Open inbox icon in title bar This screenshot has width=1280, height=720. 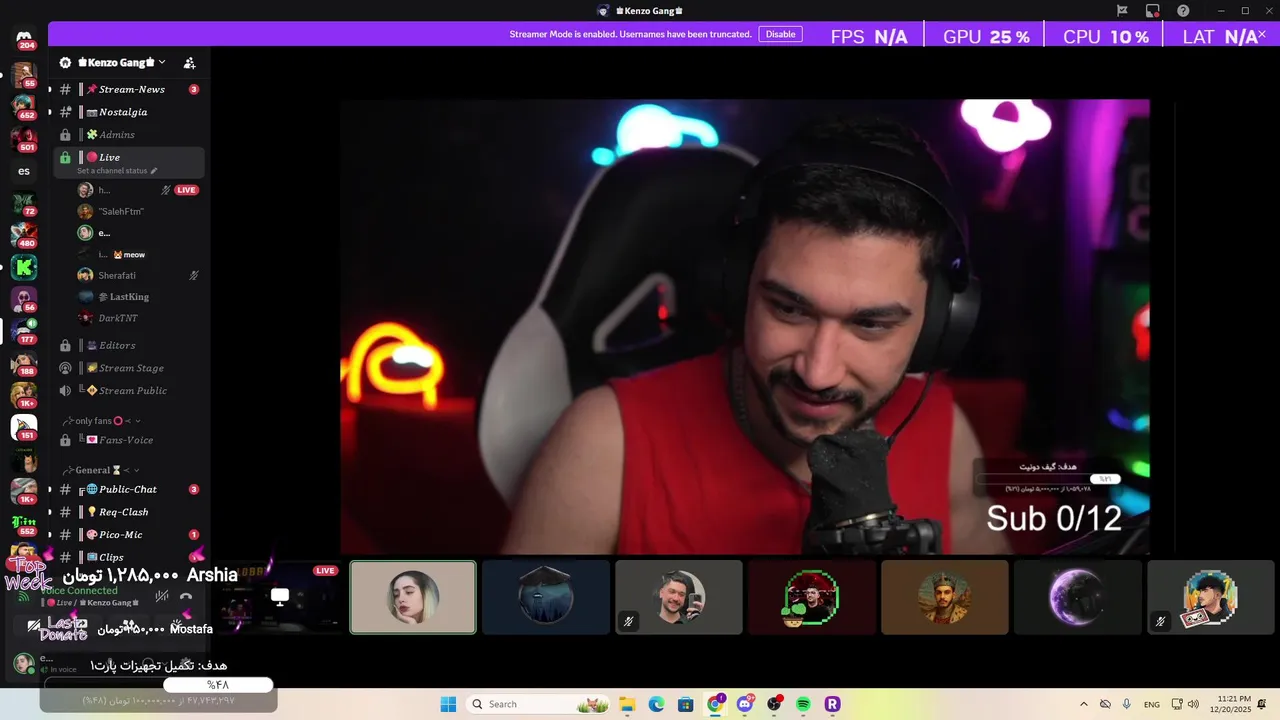(1153, 10)
